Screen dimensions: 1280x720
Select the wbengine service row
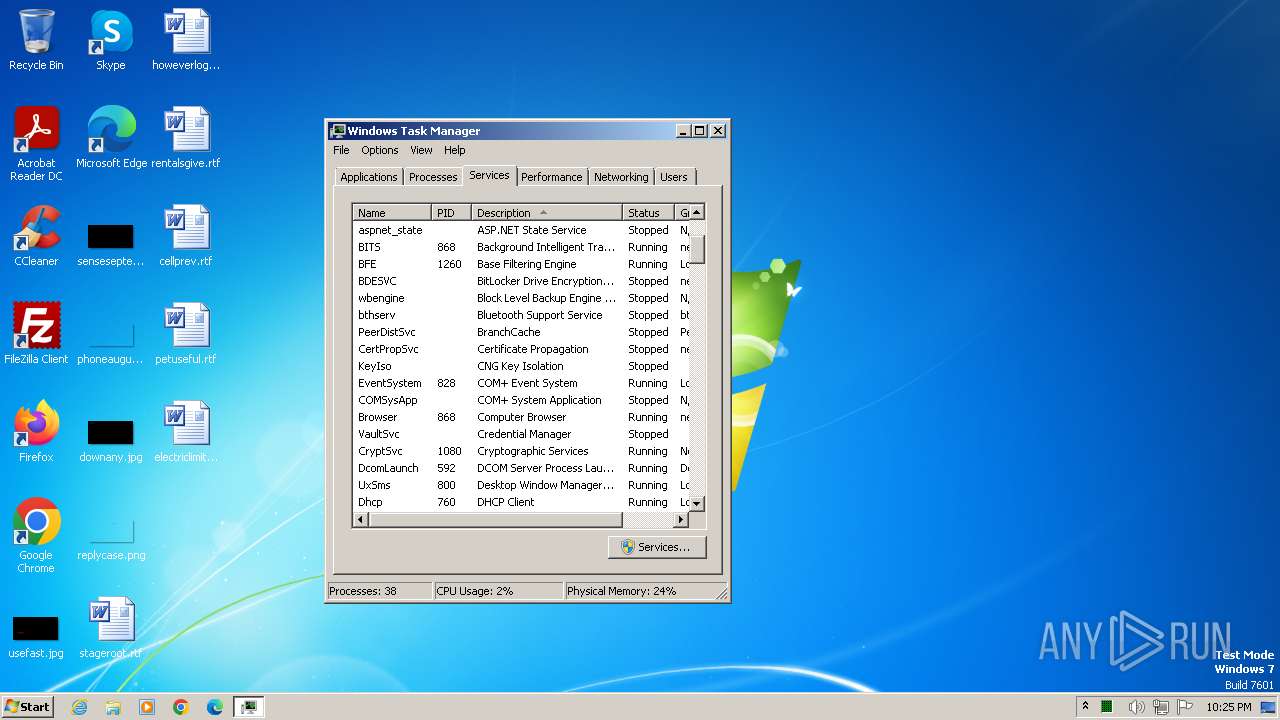tap(521, 298)
